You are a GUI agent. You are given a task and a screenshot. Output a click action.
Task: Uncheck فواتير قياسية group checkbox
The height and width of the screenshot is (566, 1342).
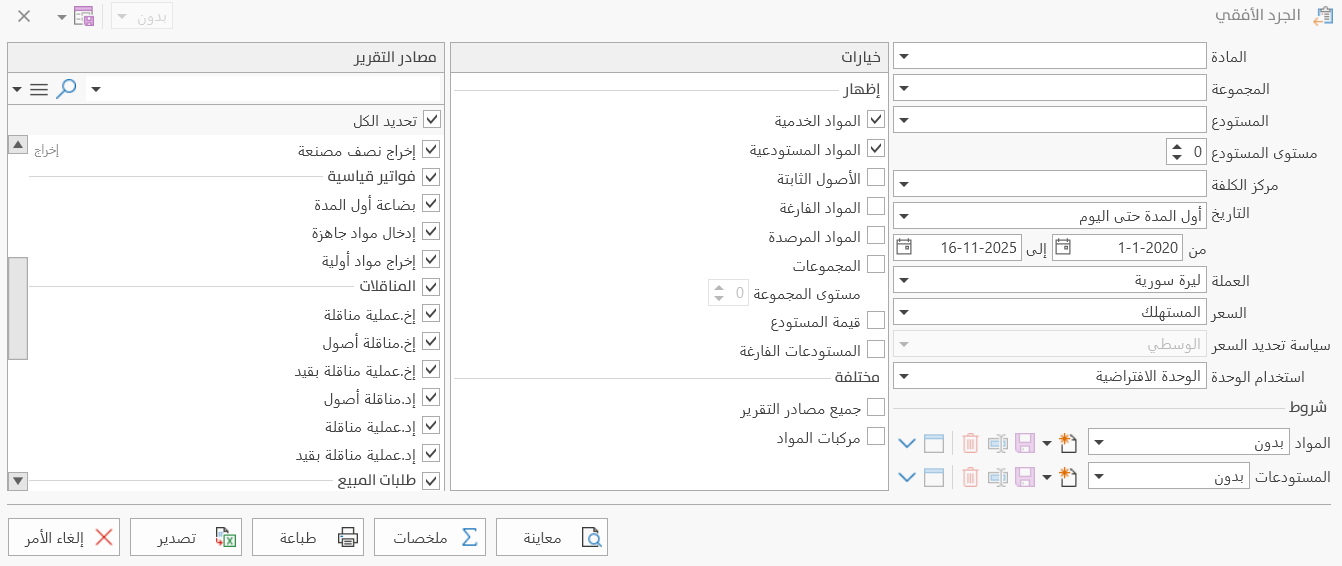(x=431, y=177)
